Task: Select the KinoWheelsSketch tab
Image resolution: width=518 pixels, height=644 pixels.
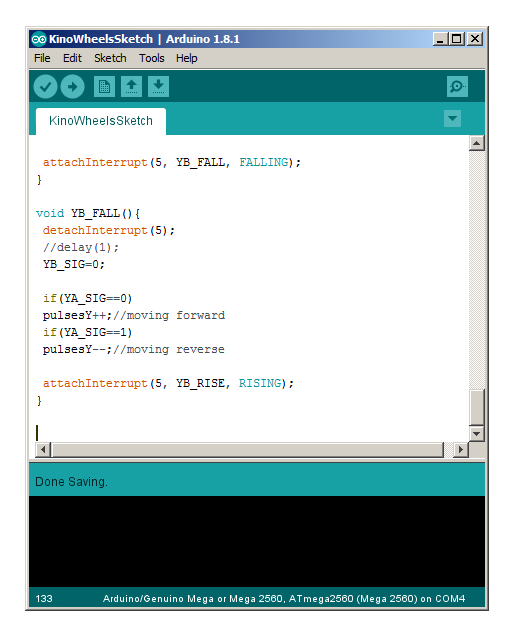Action: pyautogui.click(x=101, y=121)
